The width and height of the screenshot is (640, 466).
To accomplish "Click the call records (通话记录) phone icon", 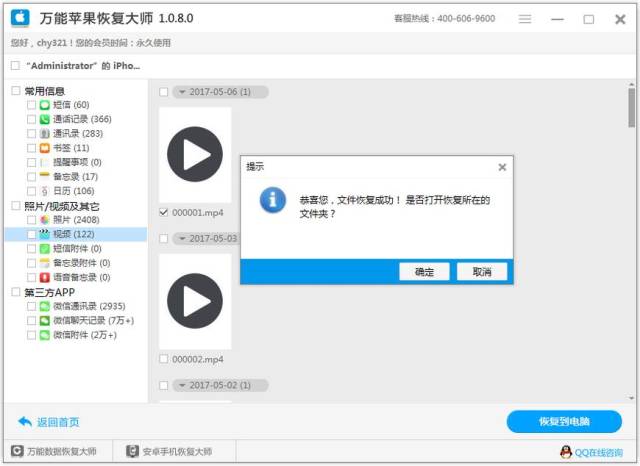I will click(x=44, y=119).
